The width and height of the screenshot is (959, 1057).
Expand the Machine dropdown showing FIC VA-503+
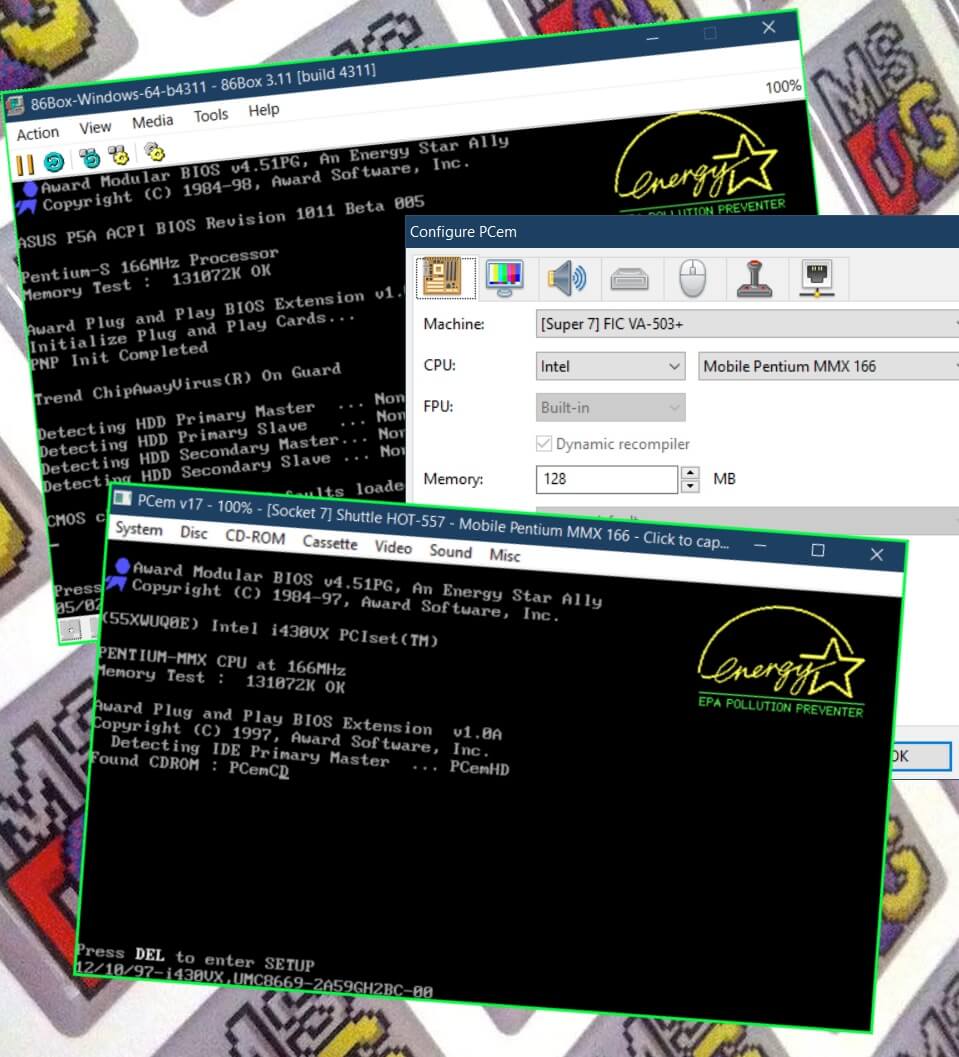747,324
